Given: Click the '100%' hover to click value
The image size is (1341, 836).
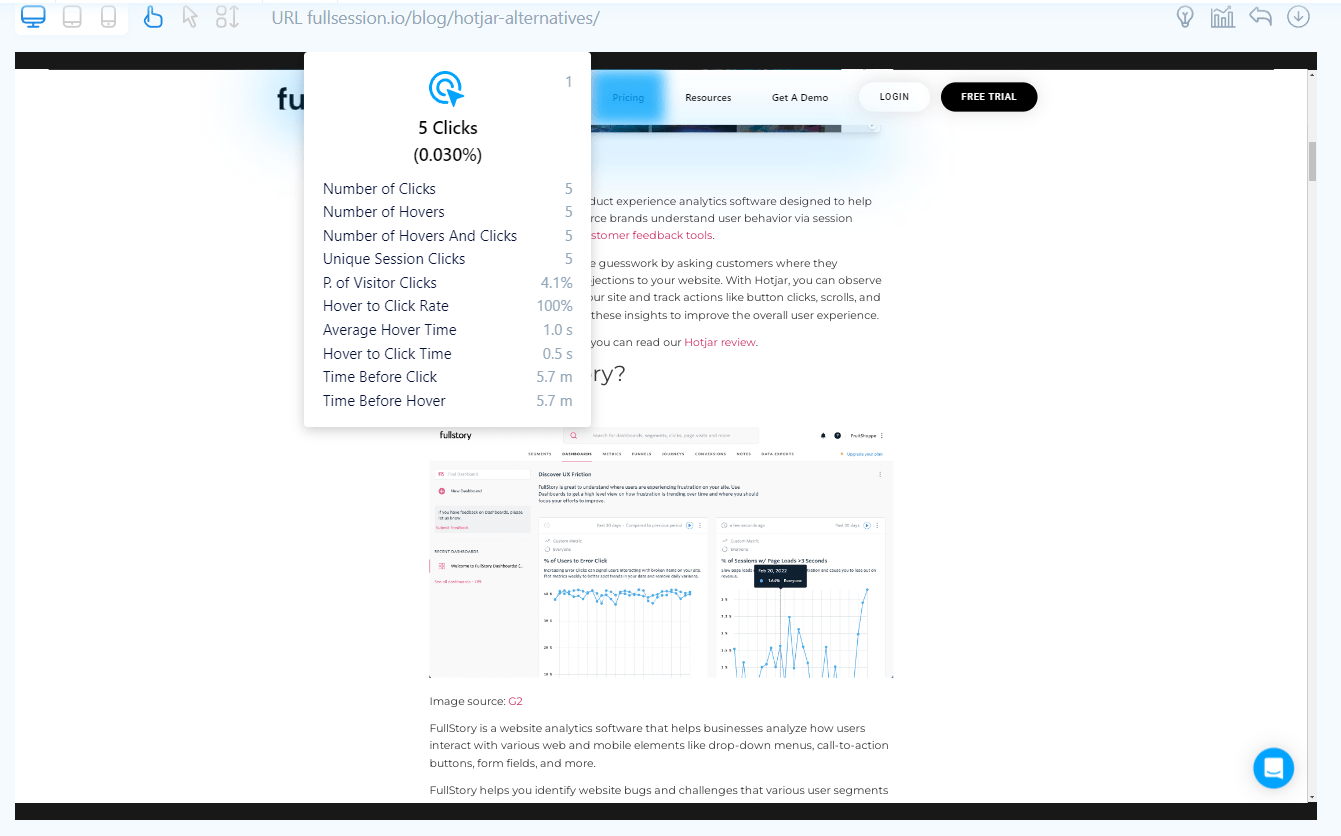Looking at the screenshot, I should click(x=555, y=306).
